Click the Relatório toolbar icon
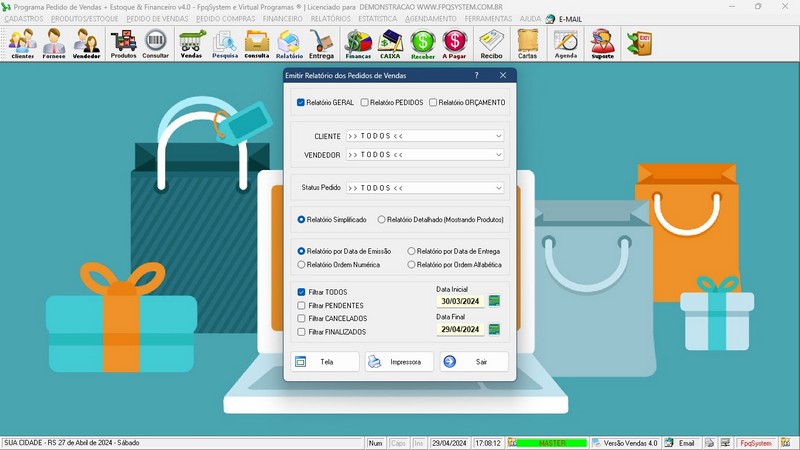This screenshot has height=450, width=800. click(289, 44)
